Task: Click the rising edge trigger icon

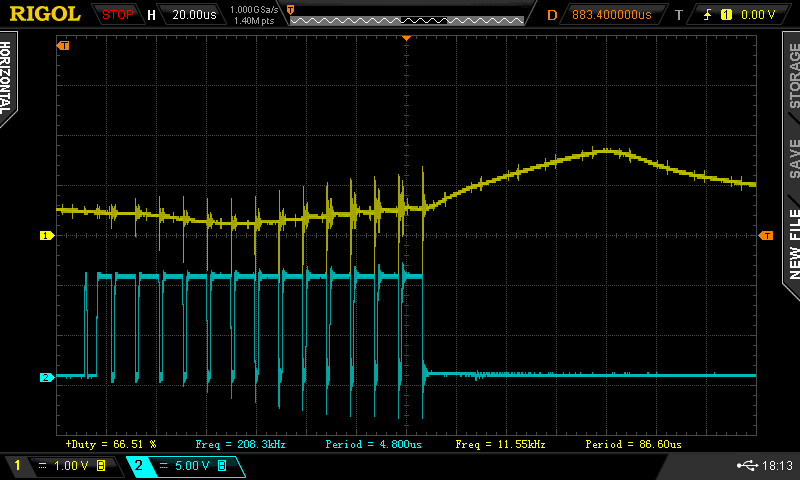Action: pos(706,15)
